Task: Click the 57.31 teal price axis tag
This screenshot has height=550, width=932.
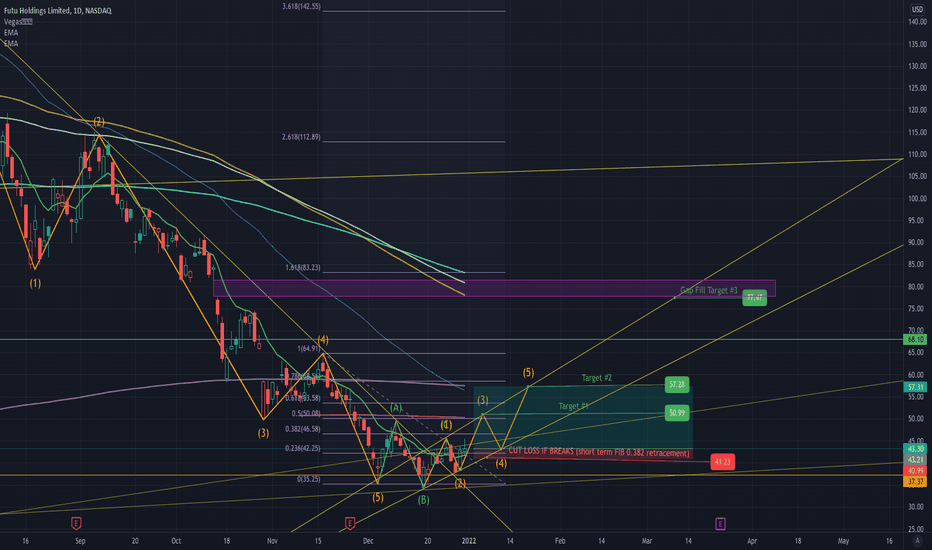Action: 915,387
